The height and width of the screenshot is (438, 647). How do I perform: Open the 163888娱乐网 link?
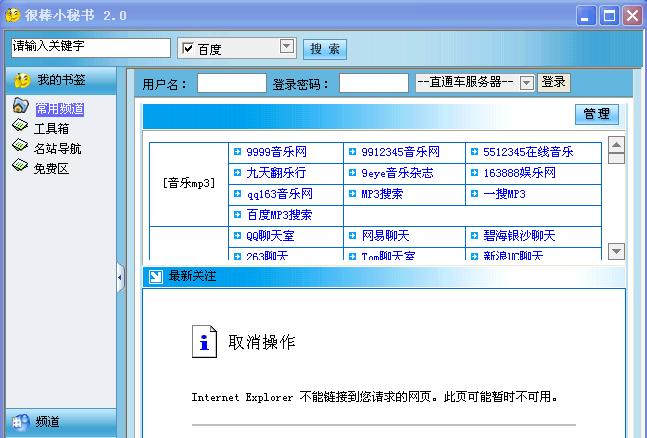pos(519,173)
